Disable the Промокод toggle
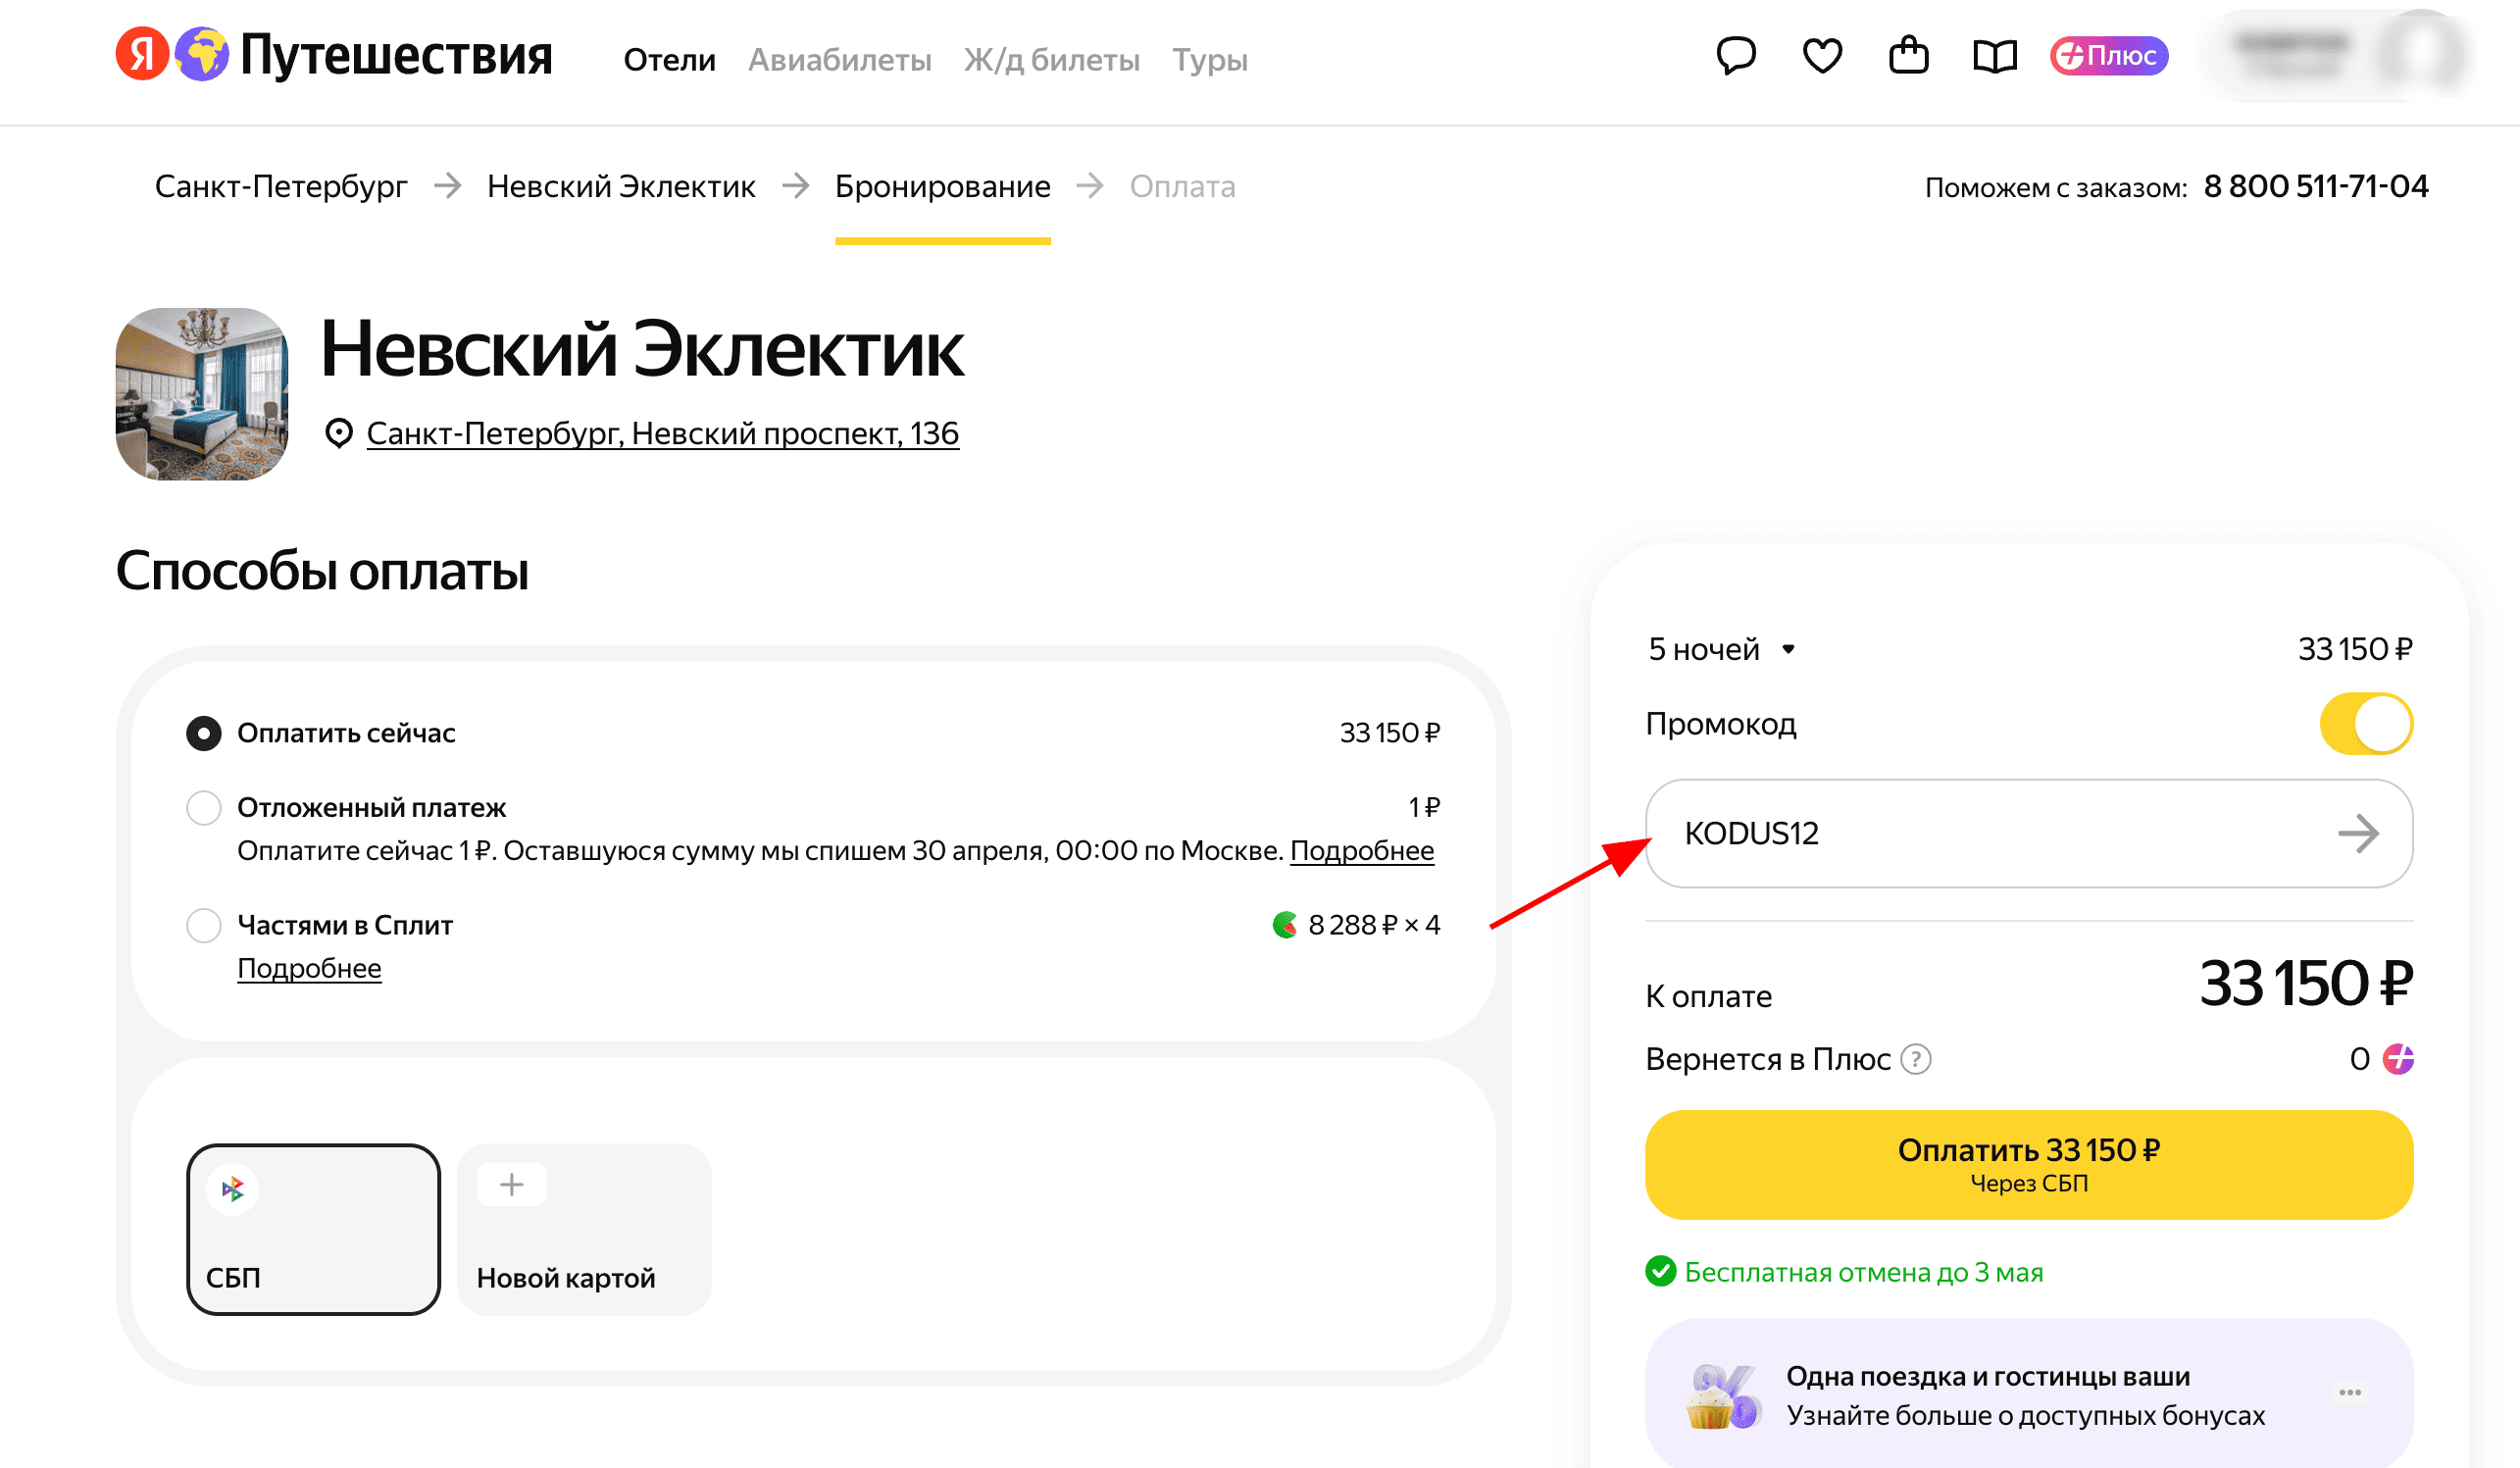 pyautogui.click(x=2366, y=723)
